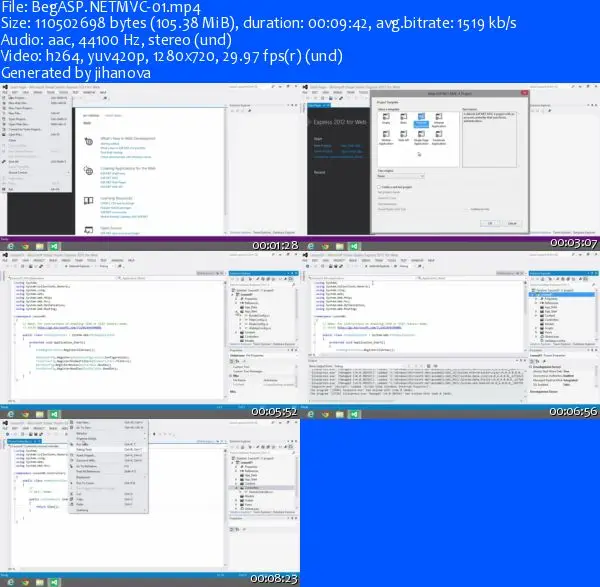This screenshot has height=587, width=600.
Task: Click the 00:08:23 timestamp
Action: pos(274,579)
